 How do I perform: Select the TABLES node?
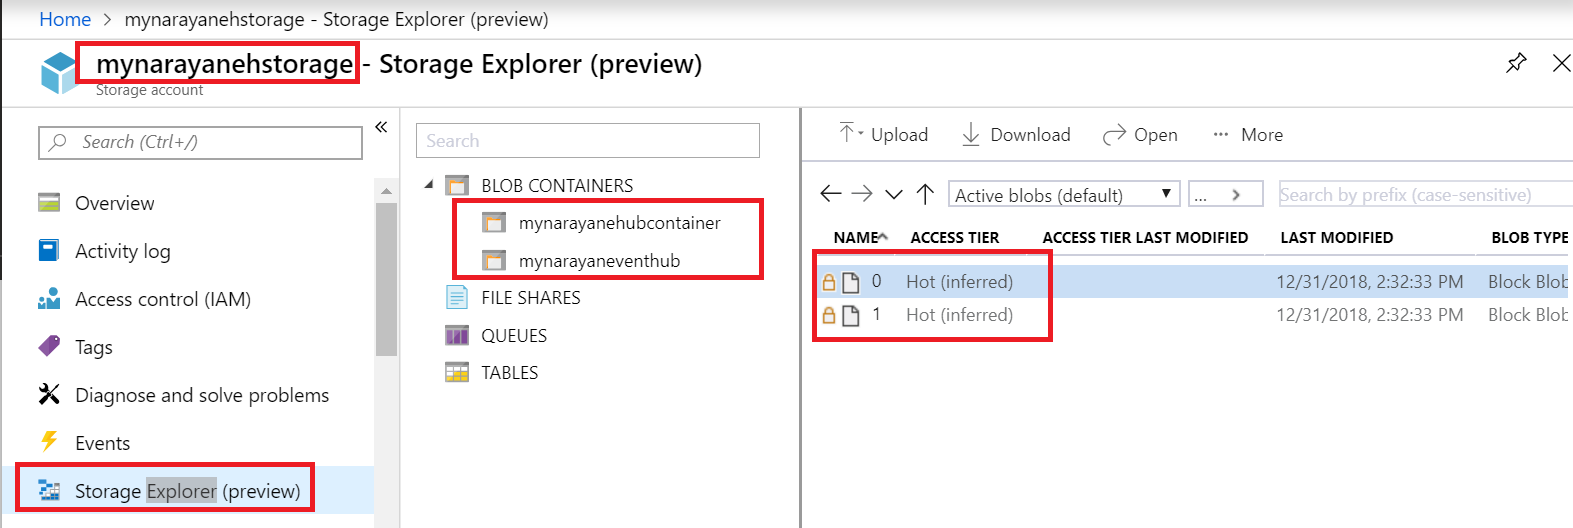510,373
